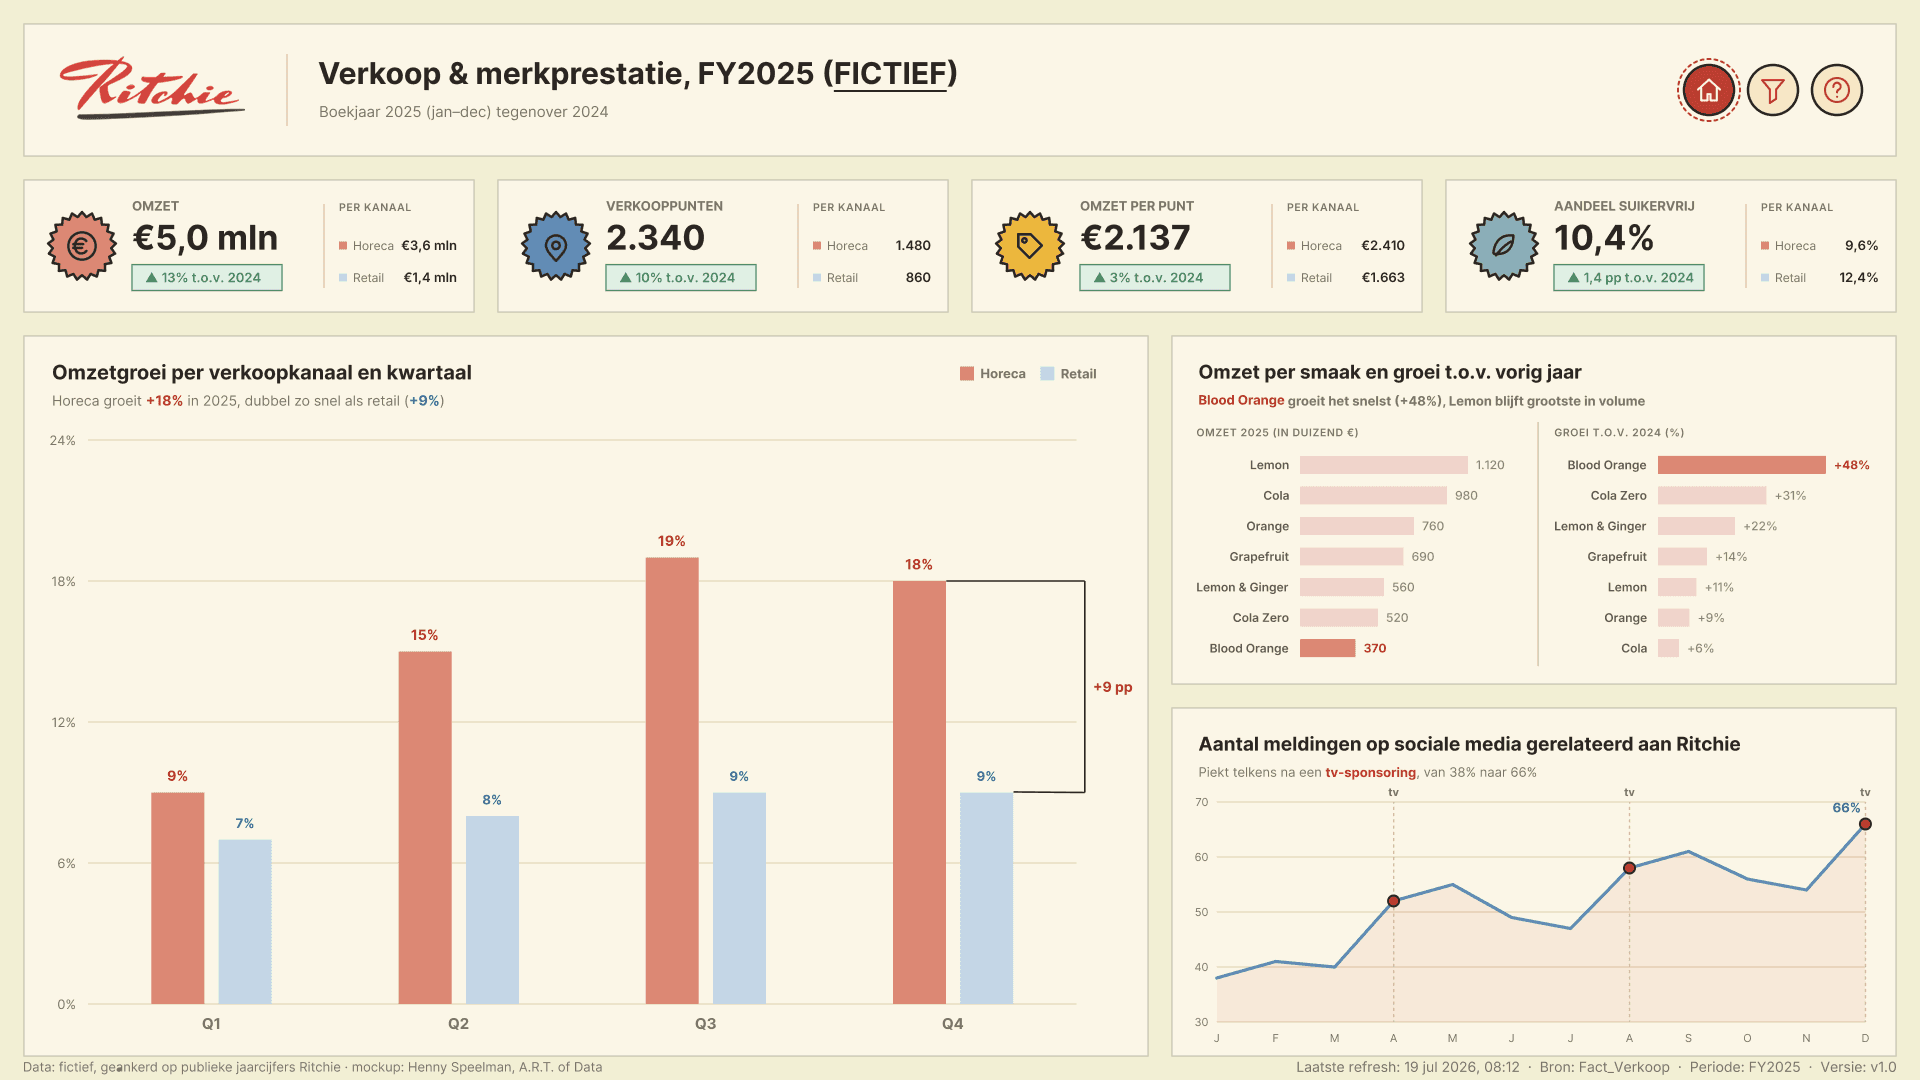1920x1080 pixels.
Task: Click the April tv marker dot
Action: pos(1393,901)
